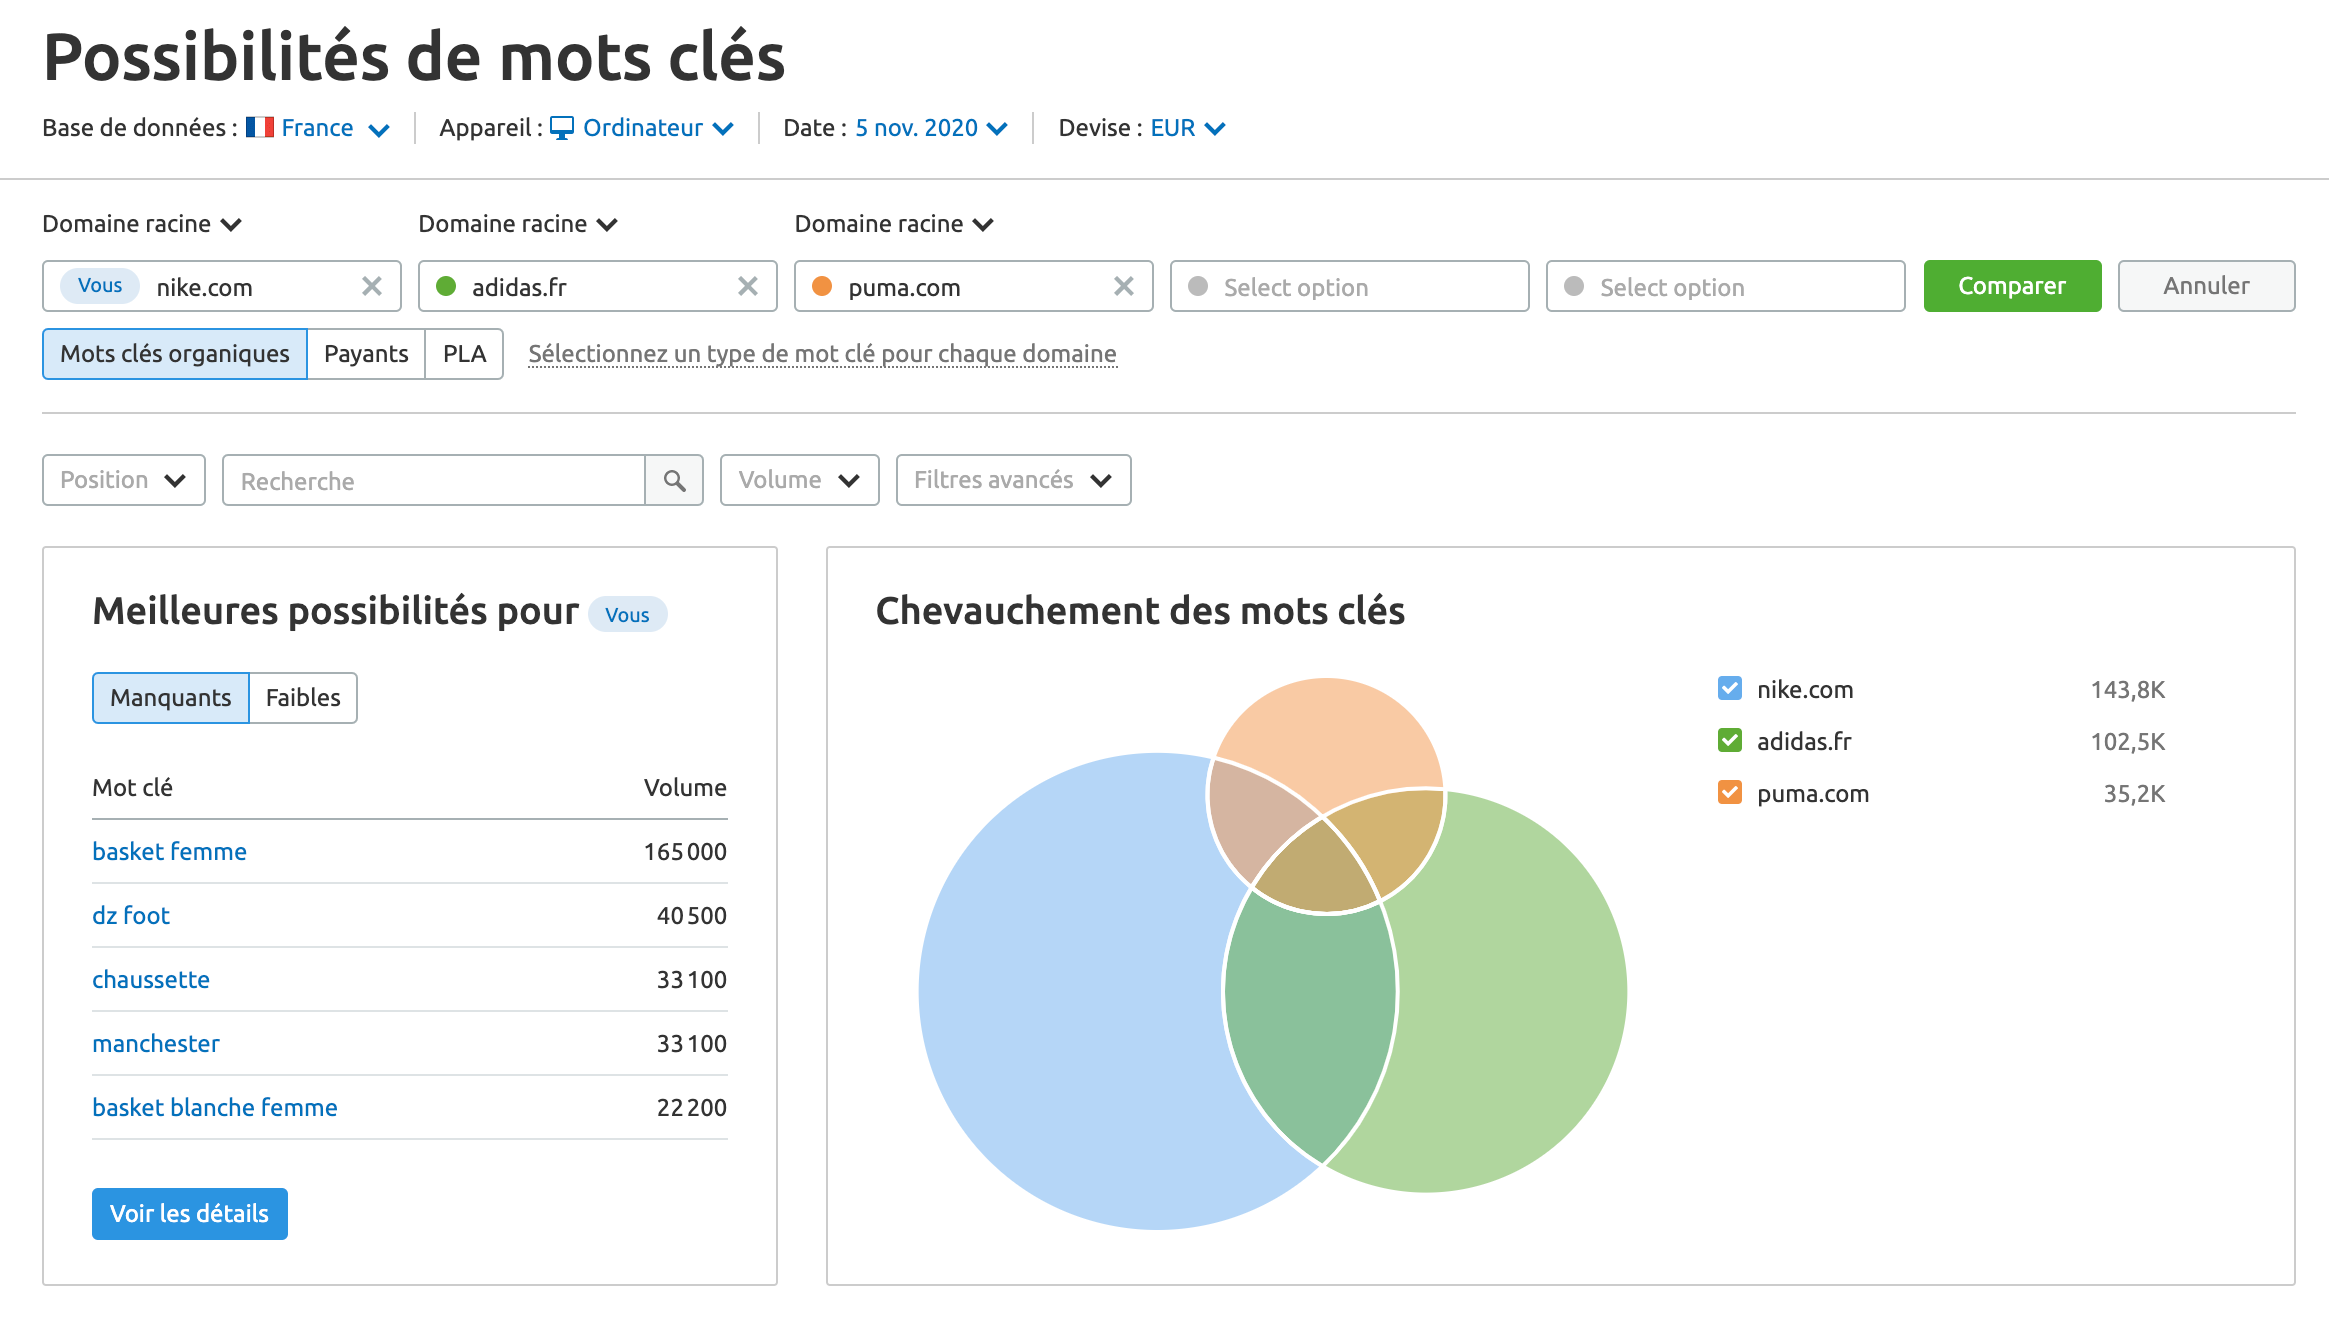Toggle the adidas.fr legend checkbox

(1730, 741)
